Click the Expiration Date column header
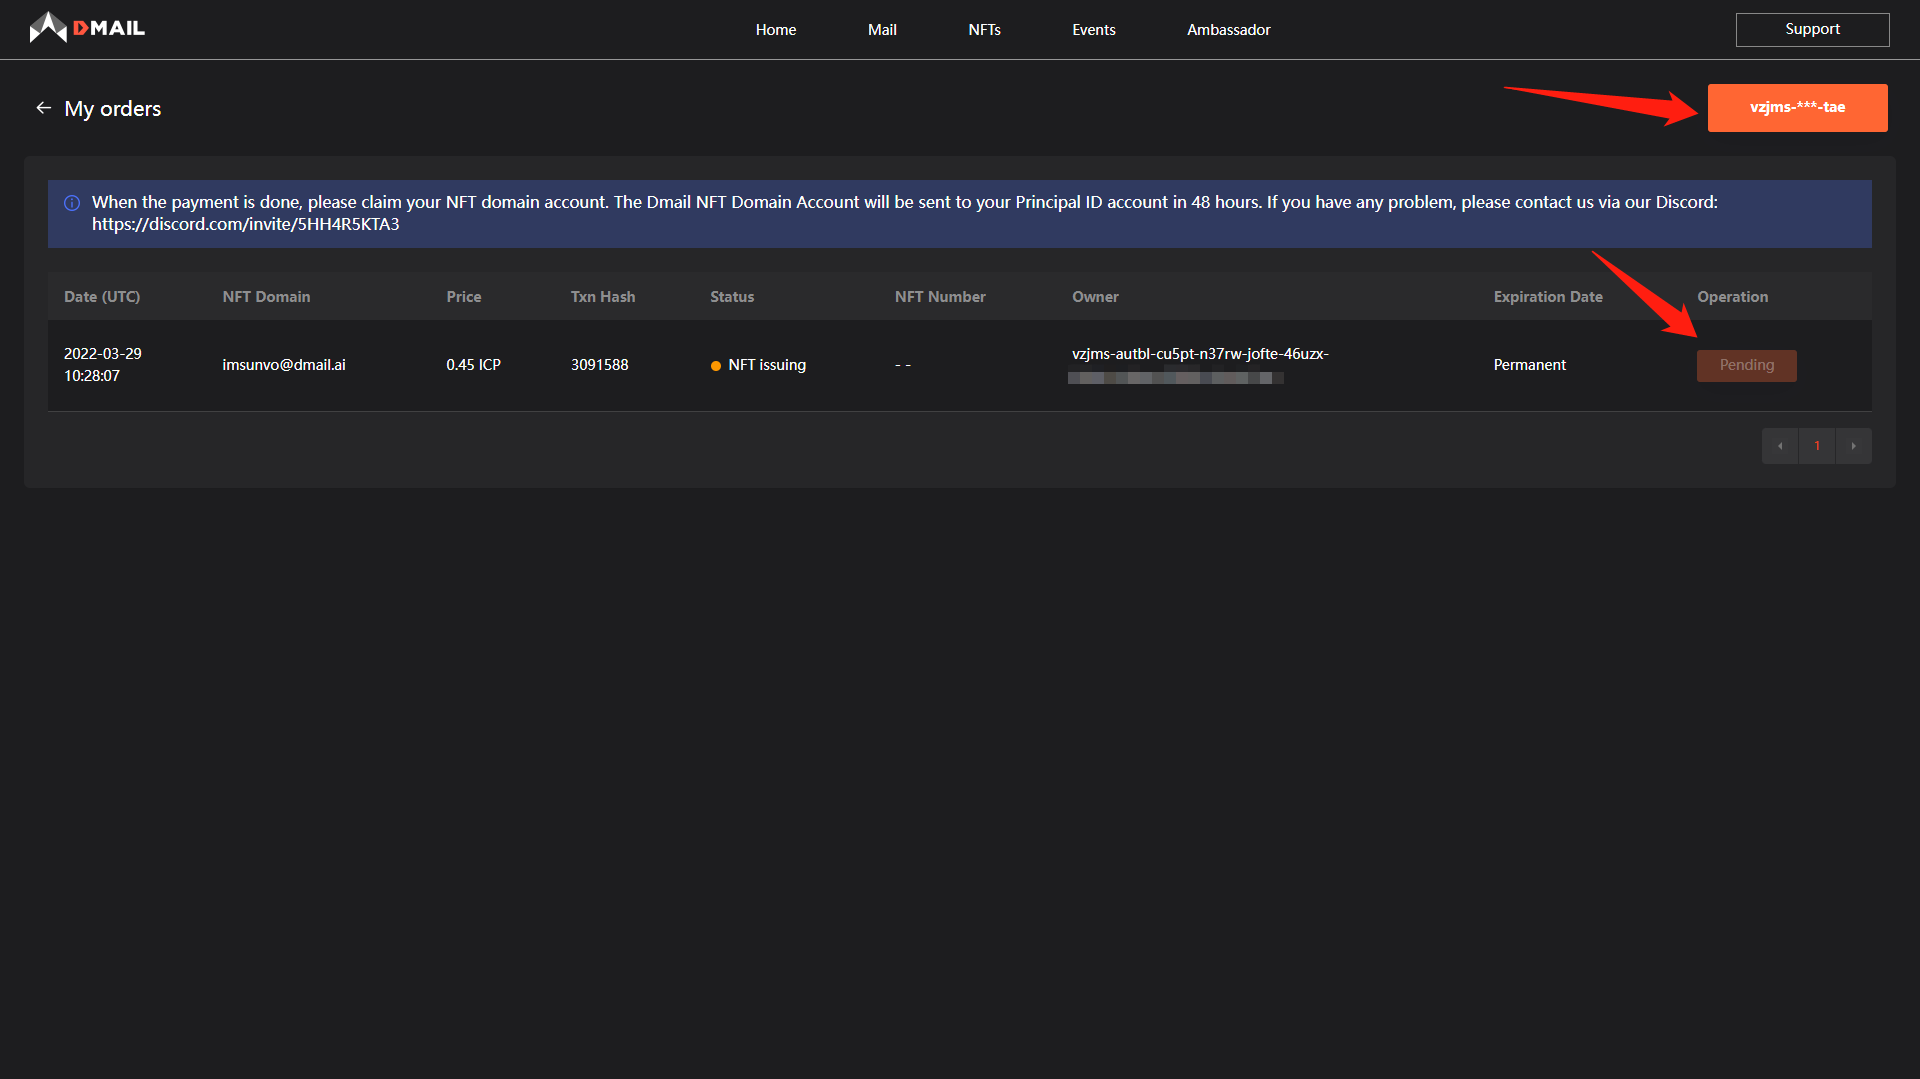The image size is (1920, 1079). point(1548,297)
